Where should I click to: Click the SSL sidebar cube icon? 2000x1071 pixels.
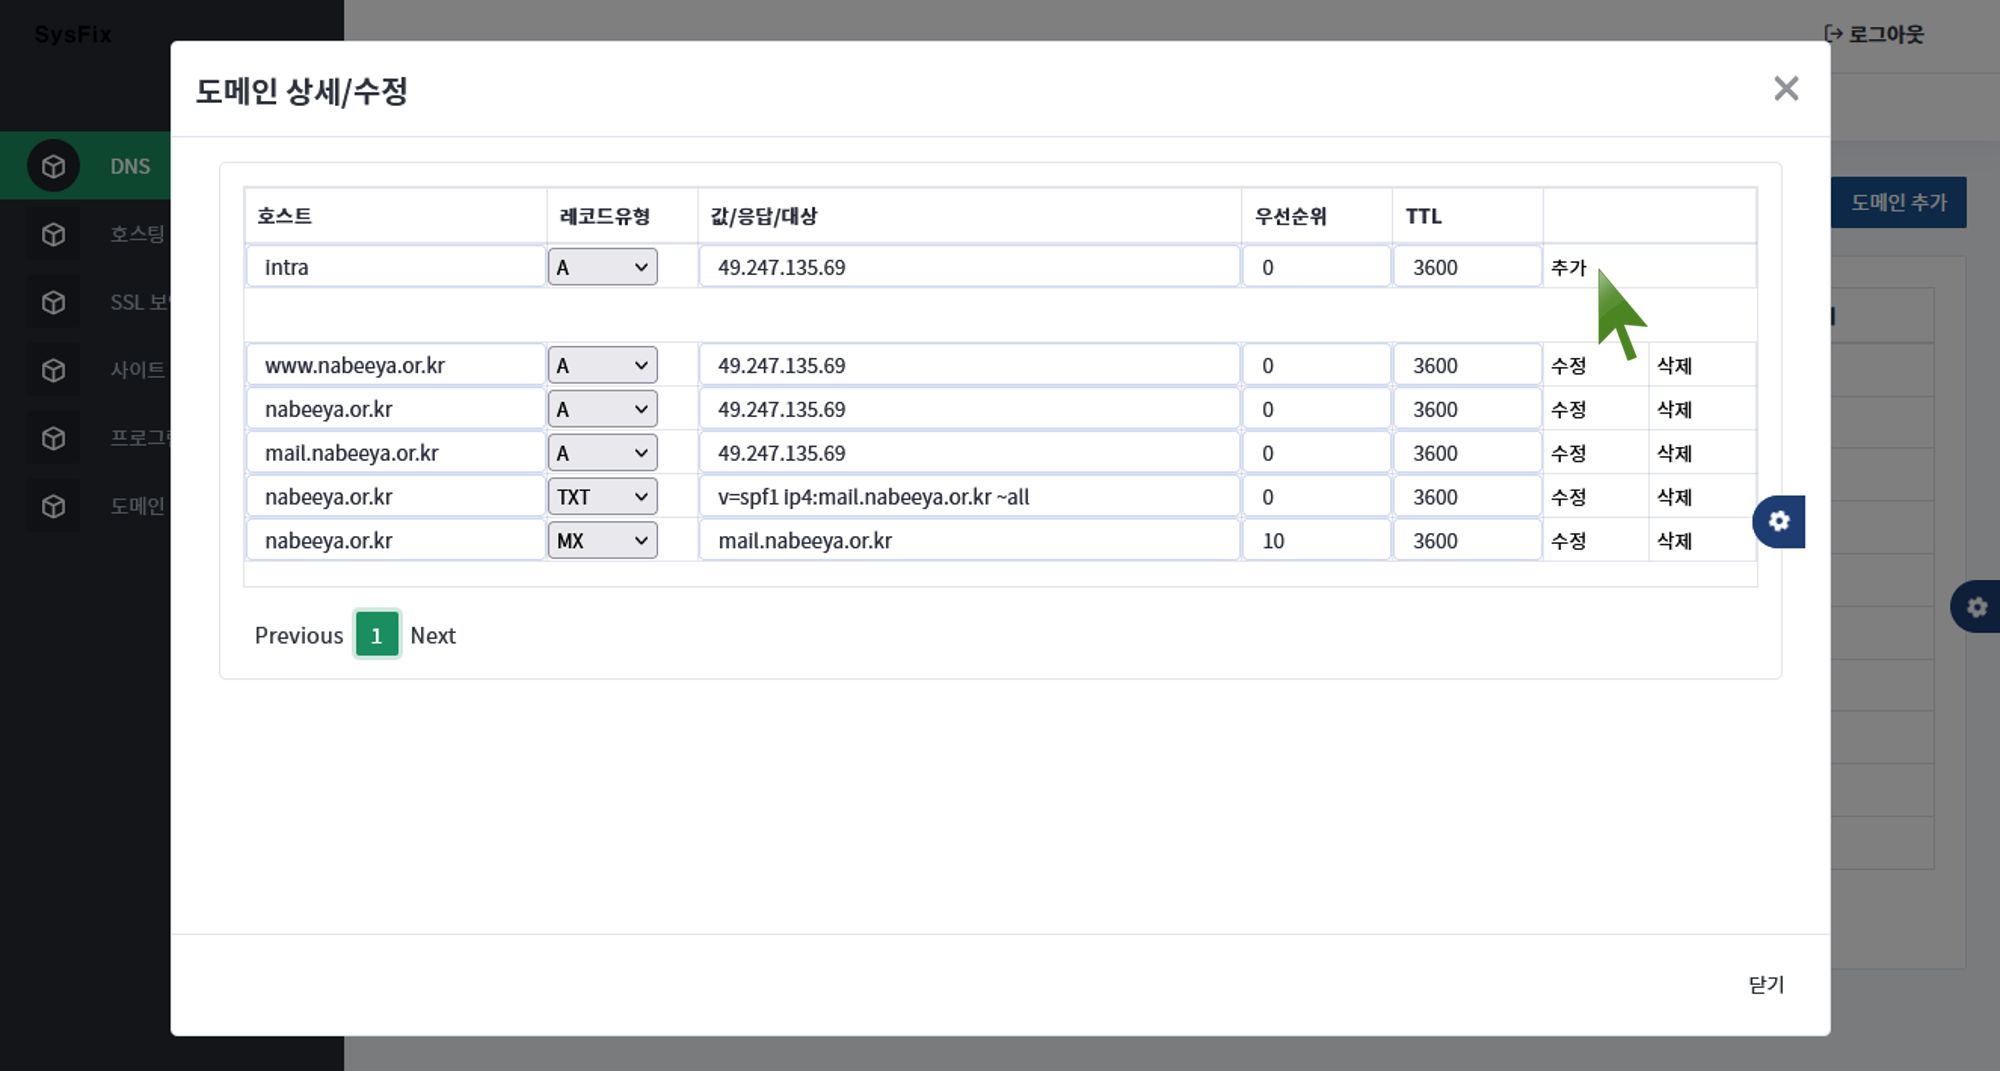point(53,302)
